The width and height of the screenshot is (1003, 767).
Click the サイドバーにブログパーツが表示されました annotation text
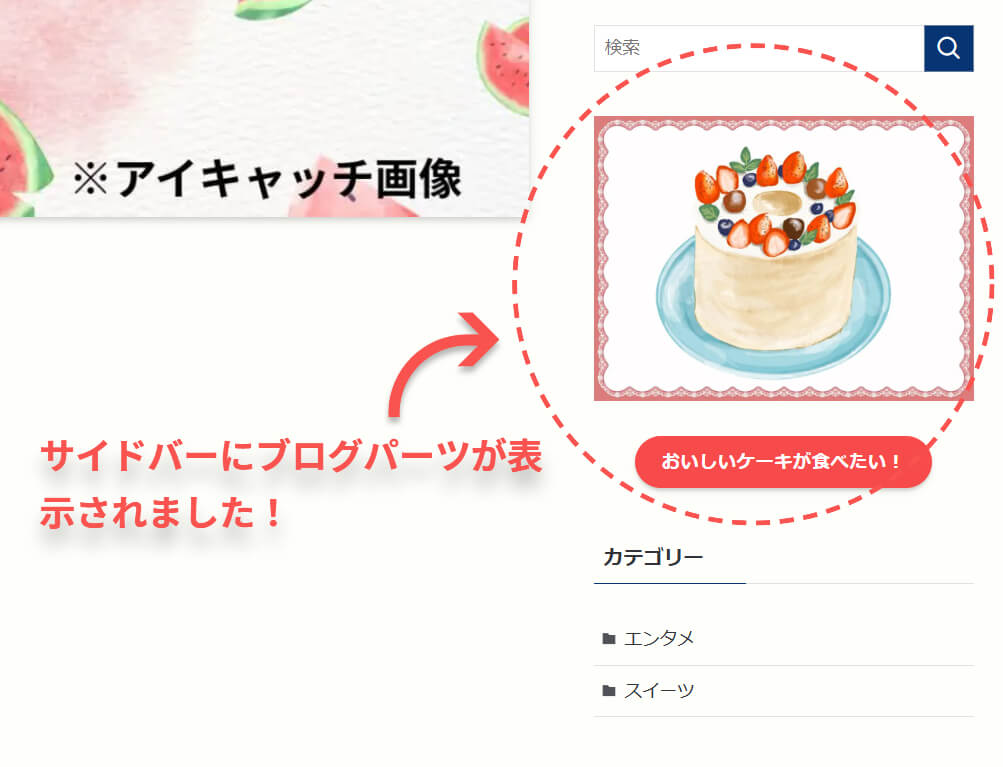pos(291,484)
